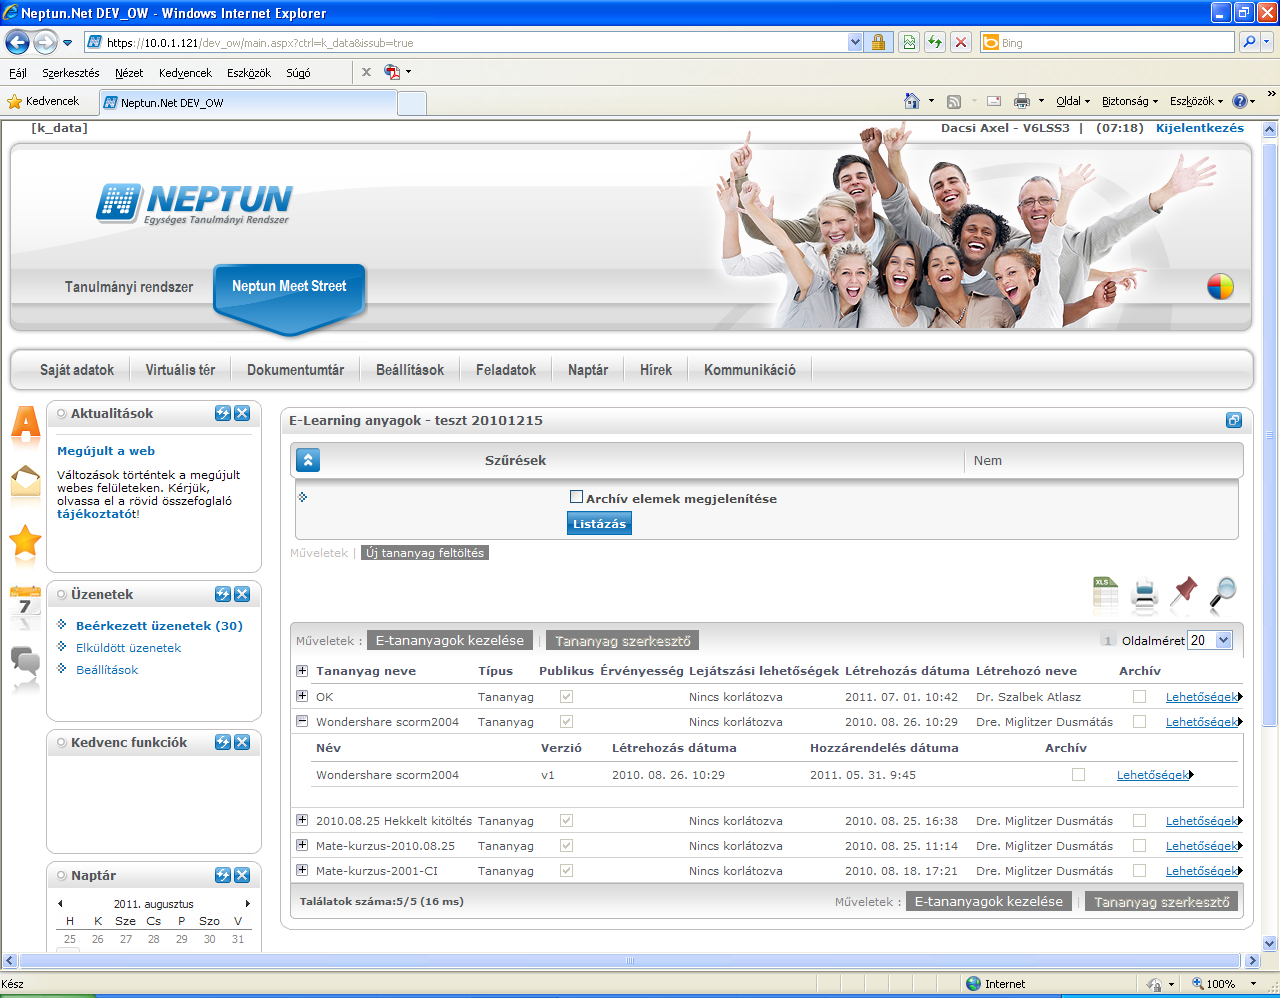Click Kijelentkezés logout link
This screenshot has width=1280, height=998.
1200,128
